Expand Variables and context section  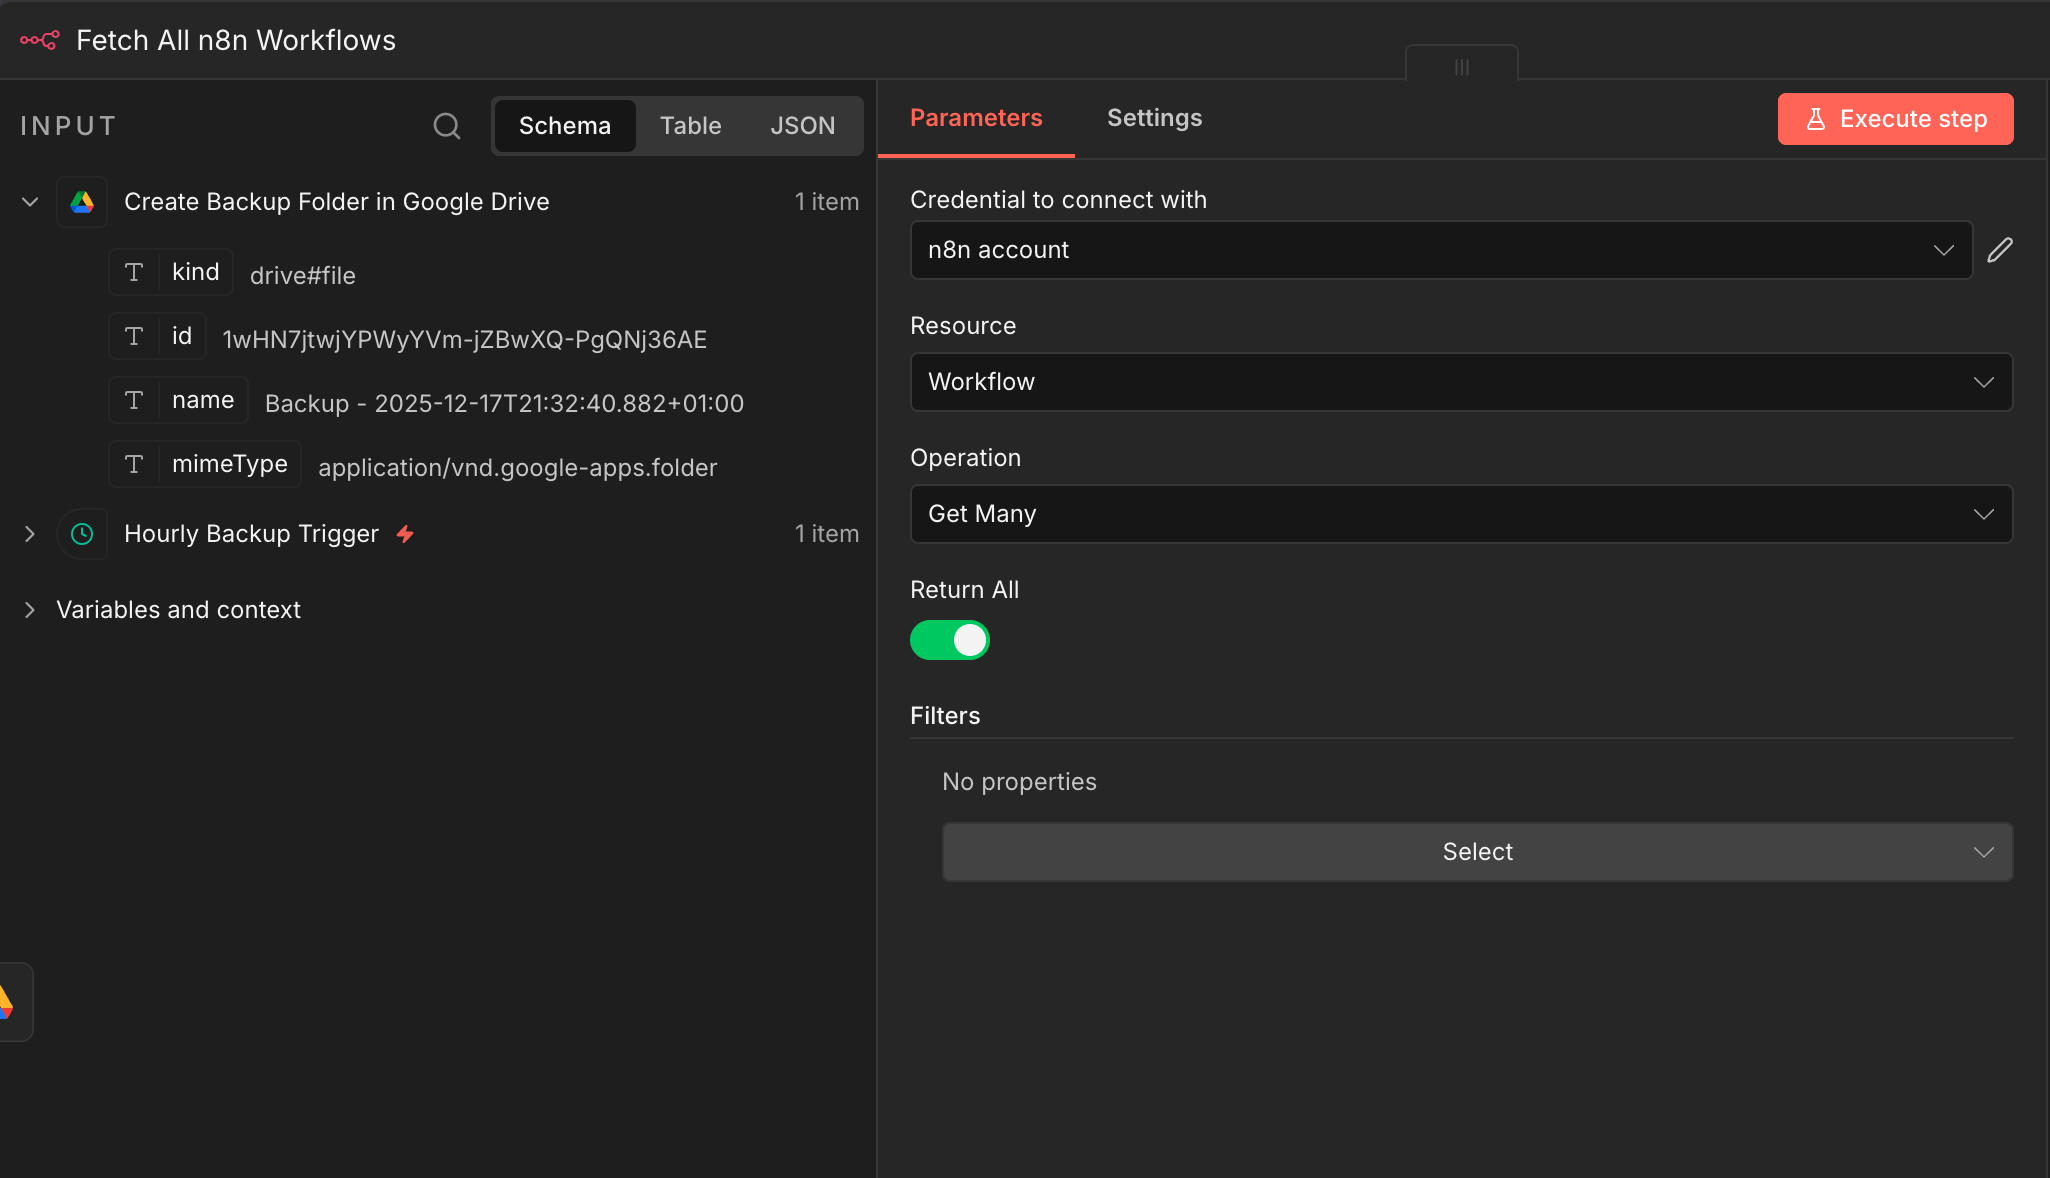(30, 610)
